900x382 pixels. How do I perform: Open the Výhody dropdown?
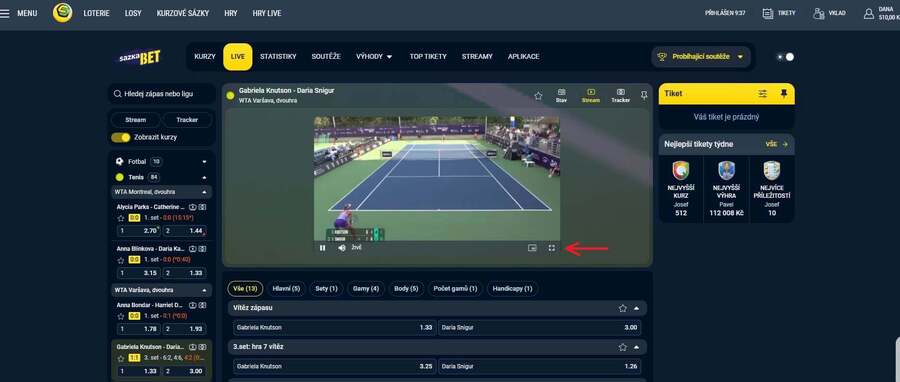[x=374, y=57]
